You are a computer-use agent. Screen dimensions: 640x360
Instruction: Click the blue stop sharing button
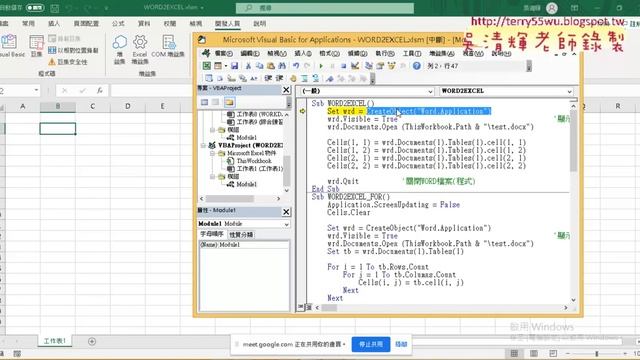point(371,344)
